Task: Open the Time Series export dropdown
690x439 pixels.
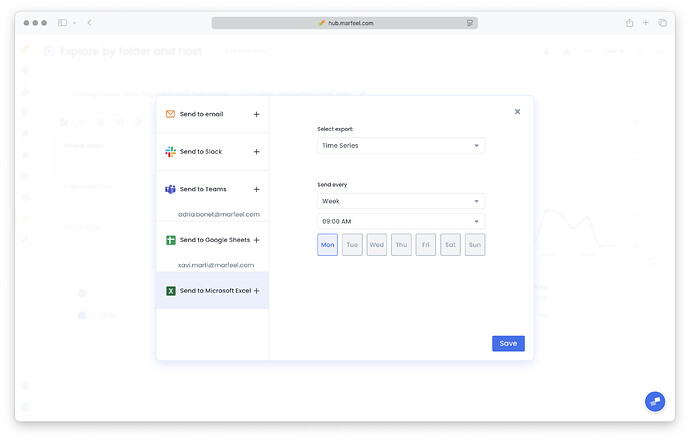Action: pyautogui.click(x=400, y=146)
